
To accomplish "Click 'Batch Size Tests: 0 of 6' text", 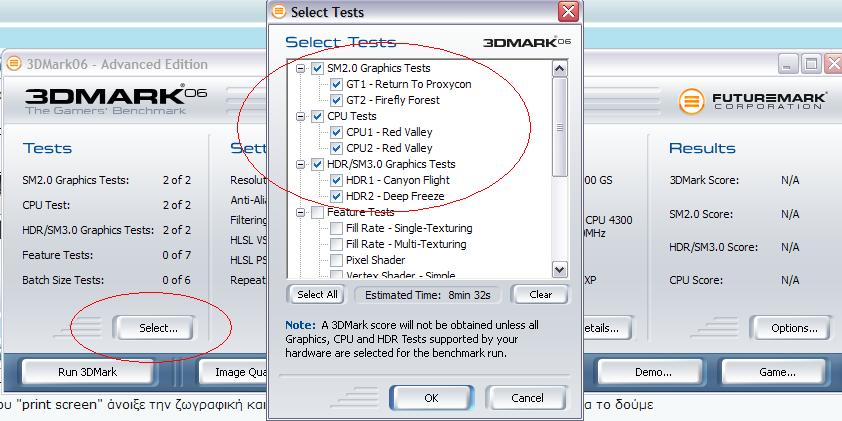I will (106, 280).
